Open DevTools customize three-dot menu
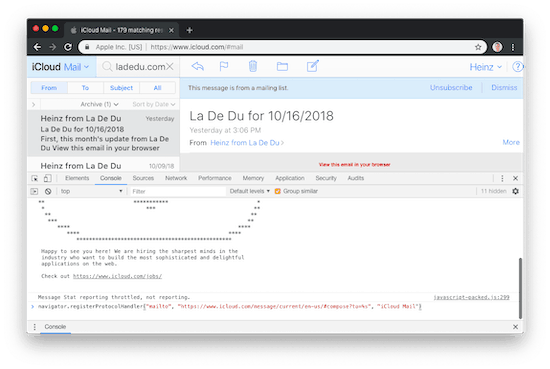 pyautogui.click(x=502, y=178)
